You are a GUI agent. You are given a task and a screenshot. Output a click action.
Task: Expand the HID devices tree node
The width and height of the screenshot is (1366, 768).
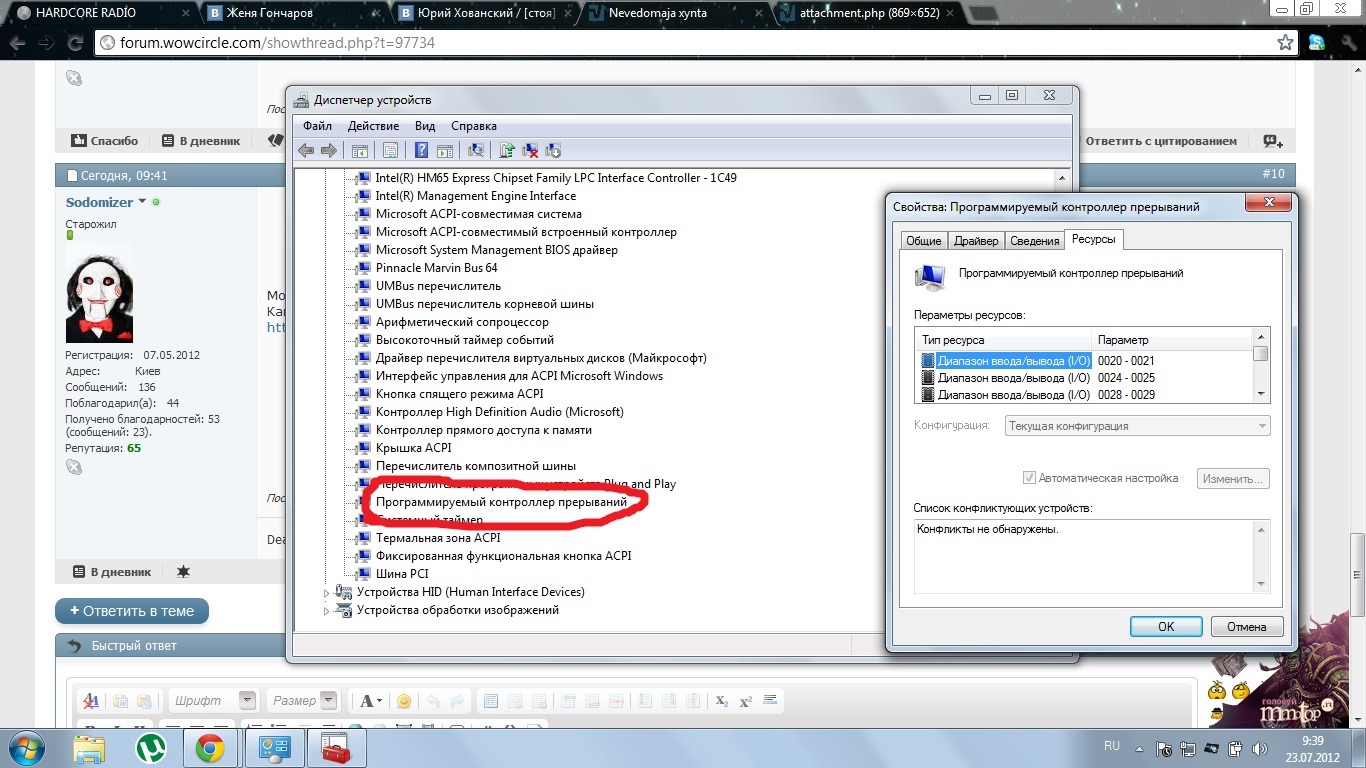pos(326,593)
